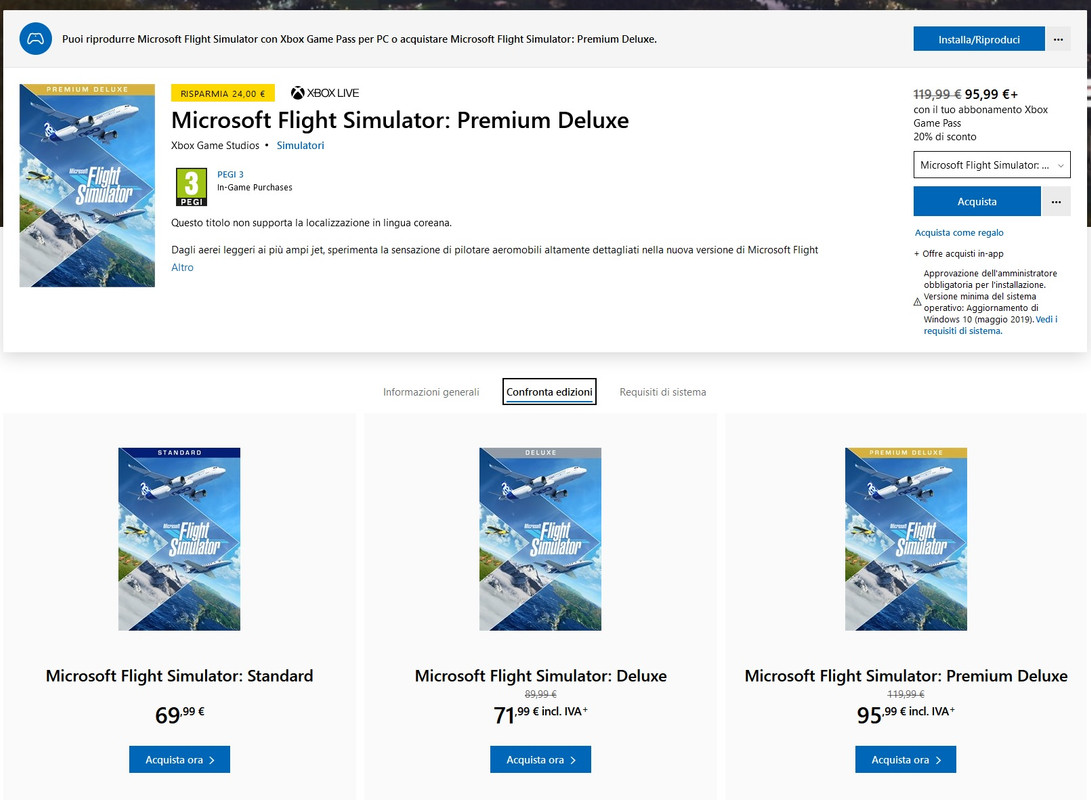Click the Acquista come regalo link
The height and width of the screenshot is (800, 1091).
(x=959, y=232)
